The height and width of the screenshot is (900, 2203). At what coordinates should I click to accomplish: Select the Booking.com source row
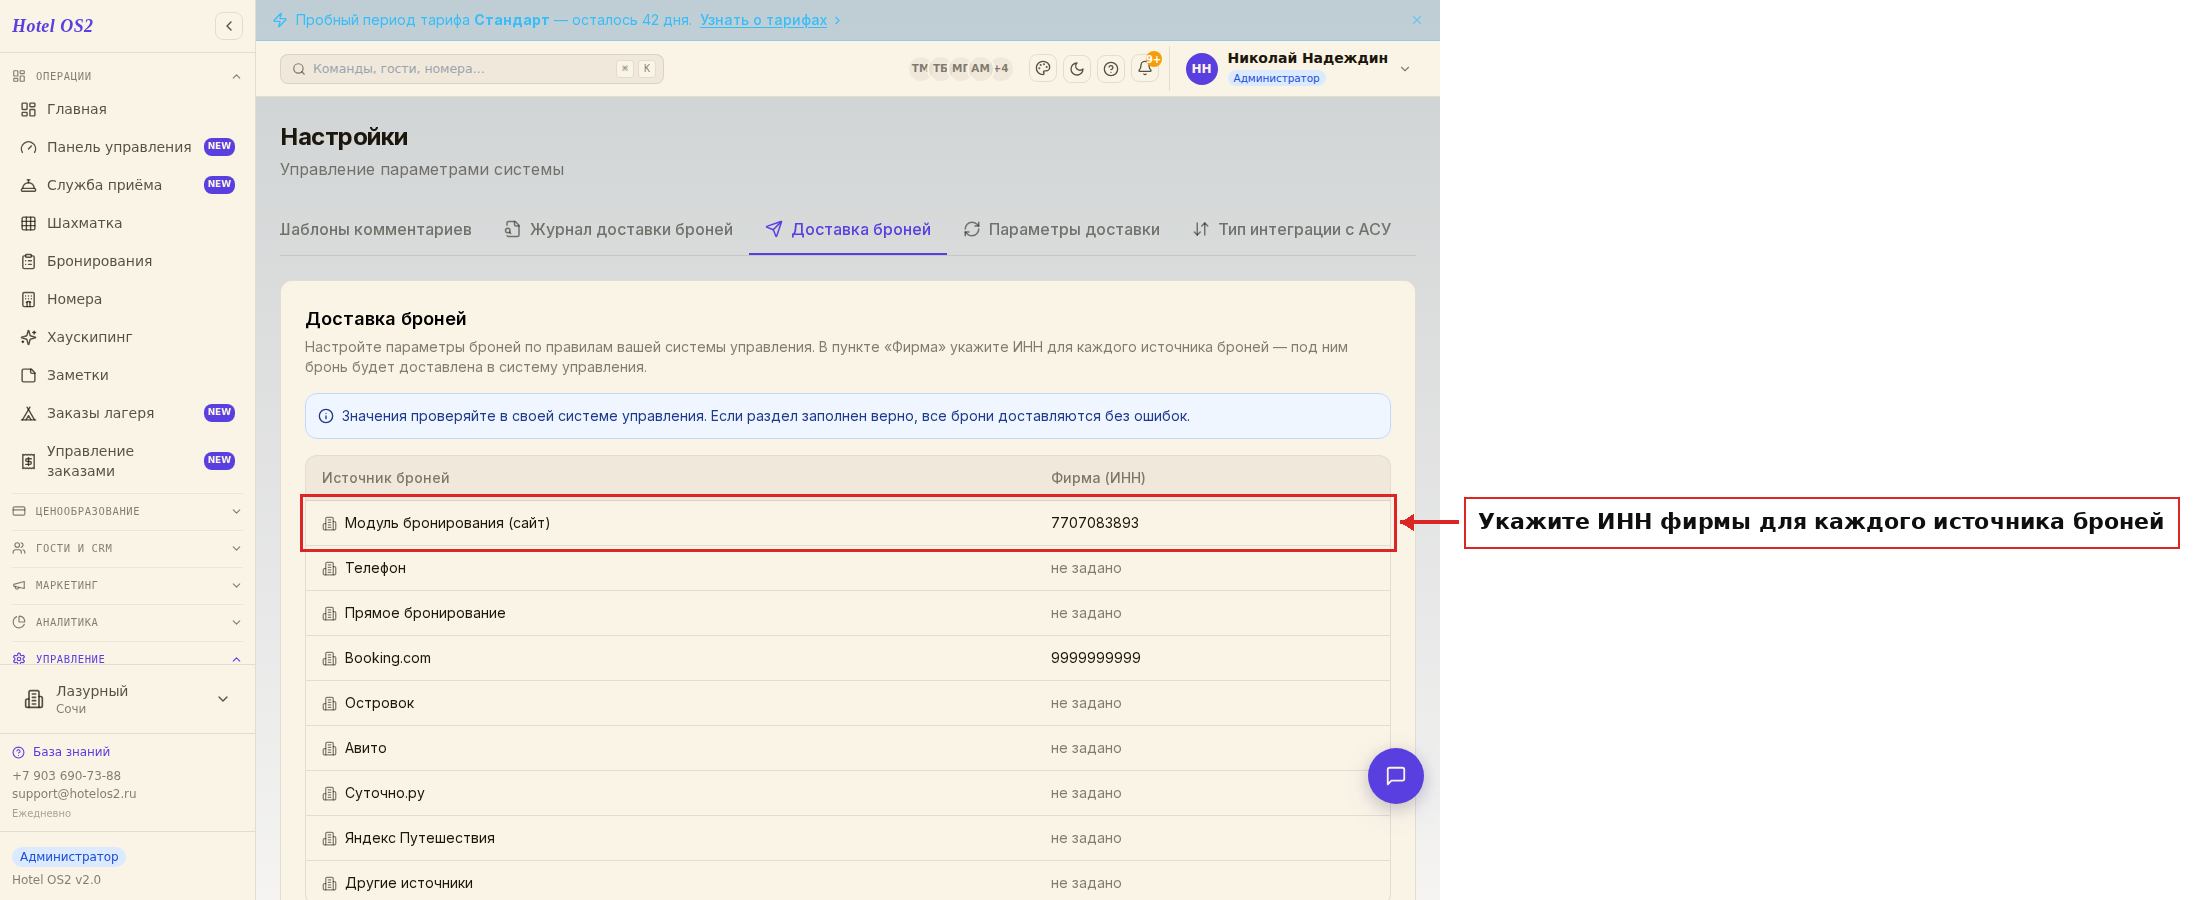pyautogui.click(x=848, y=658)
